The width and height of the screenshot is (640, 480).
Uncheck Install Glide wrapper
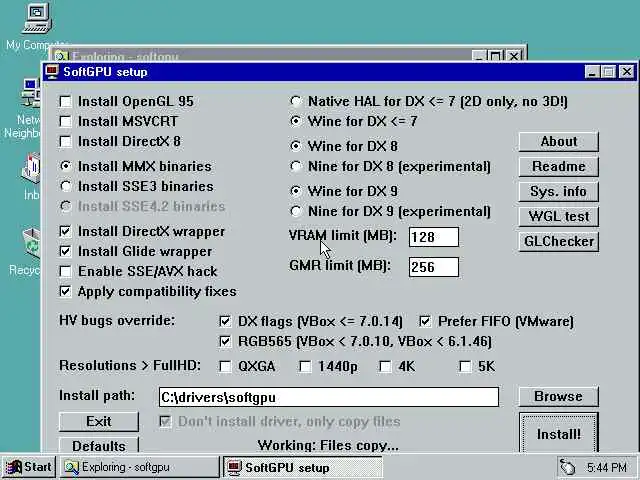pyautogui.click(x=65, y=251)
